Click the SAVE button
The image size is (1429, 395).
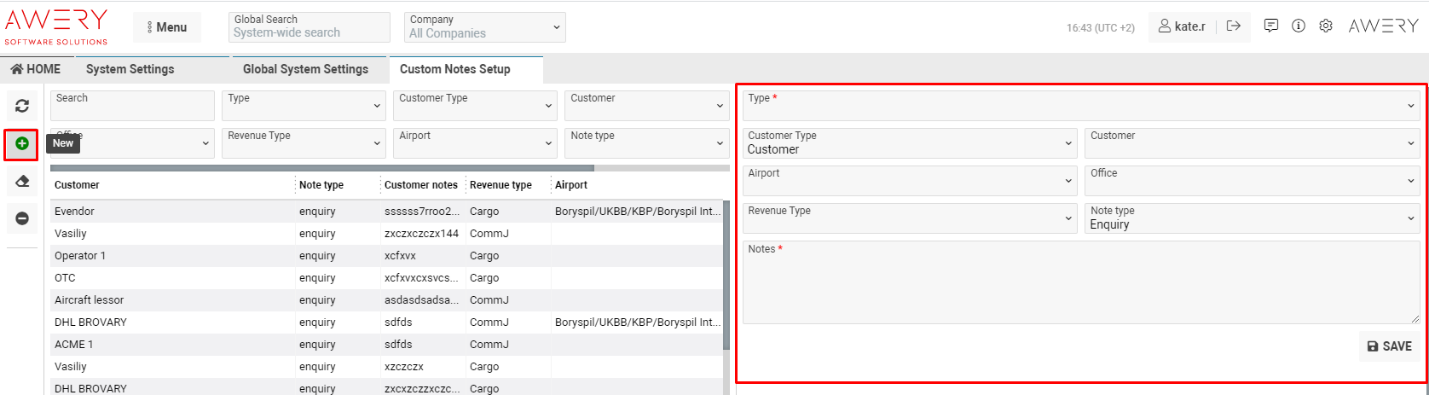point(1389,346)
